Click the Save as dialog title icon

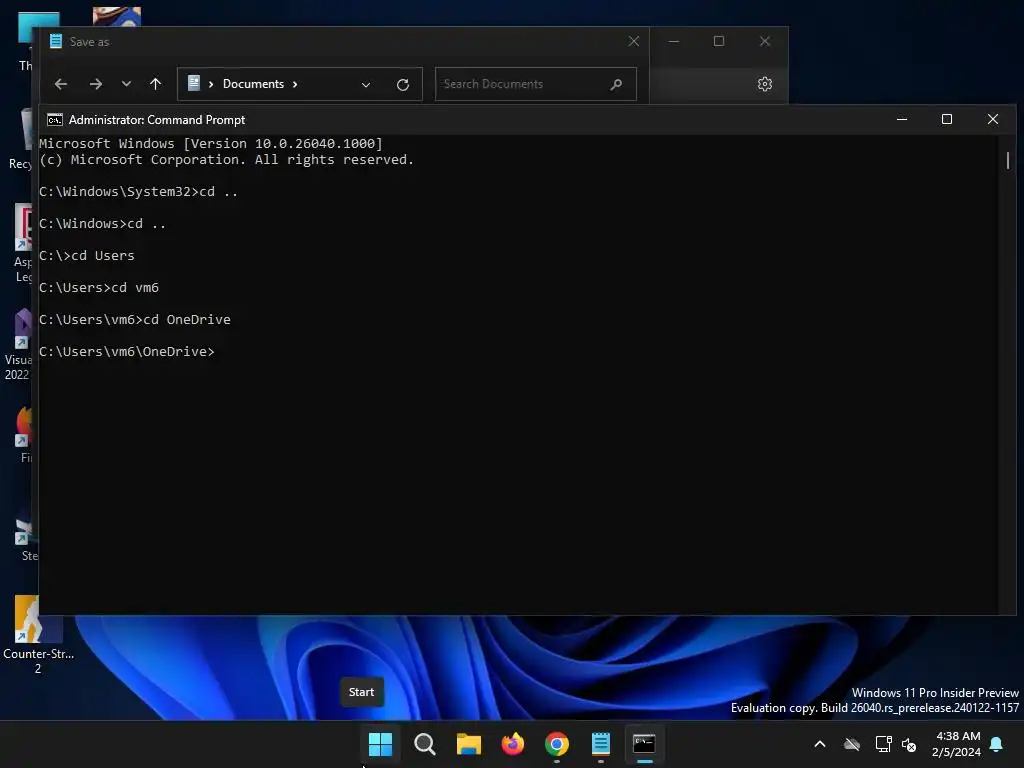tap(56, 41)
